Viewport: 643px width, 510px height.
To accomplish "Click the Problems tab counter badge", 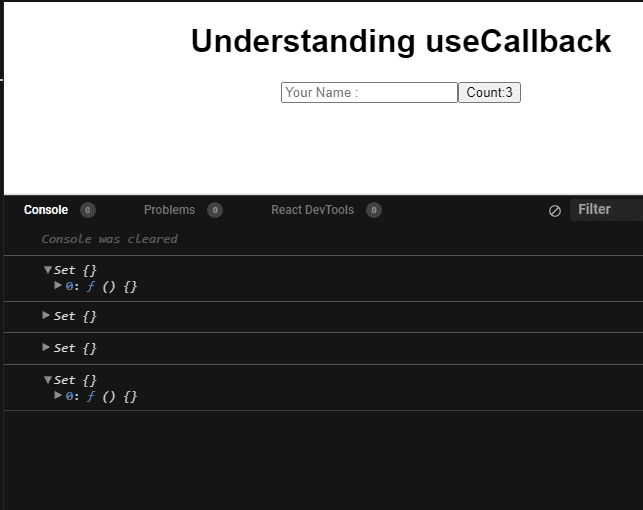I will (215, 210).
